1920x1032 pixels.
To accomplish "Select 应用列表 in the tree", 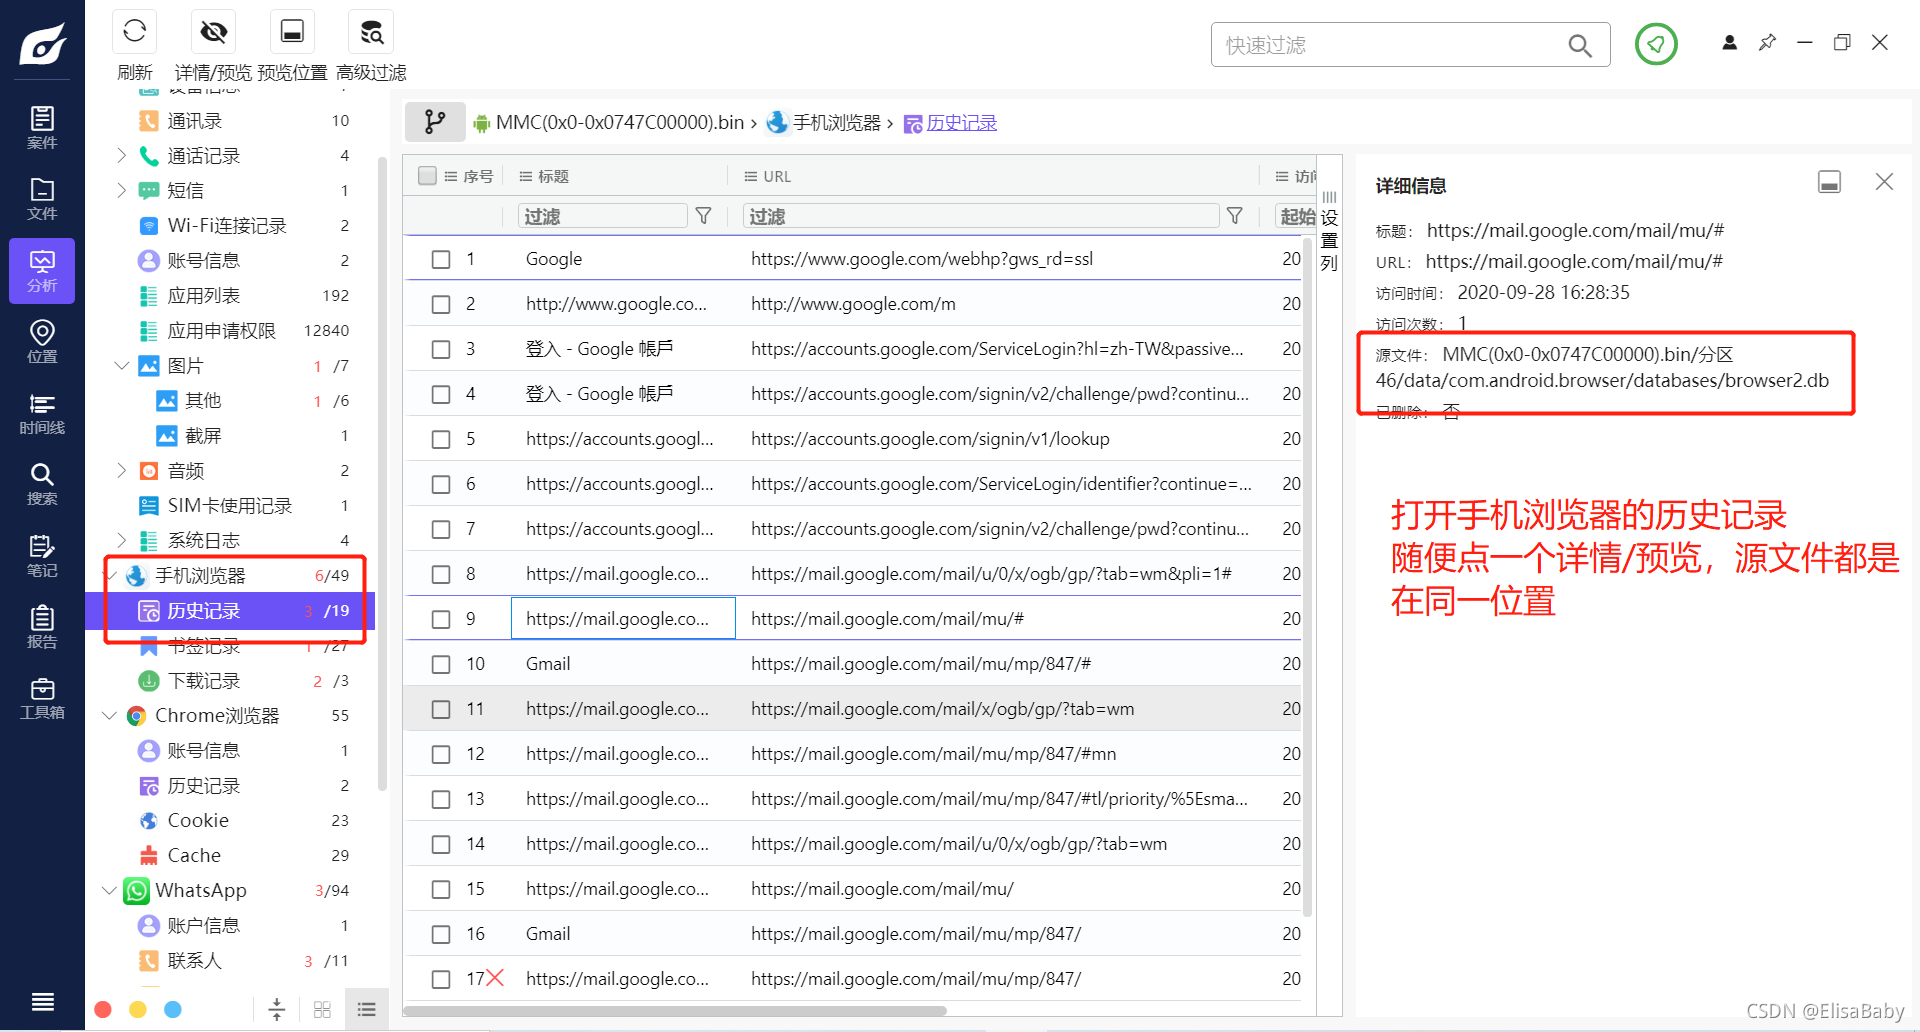I will 204,295.
